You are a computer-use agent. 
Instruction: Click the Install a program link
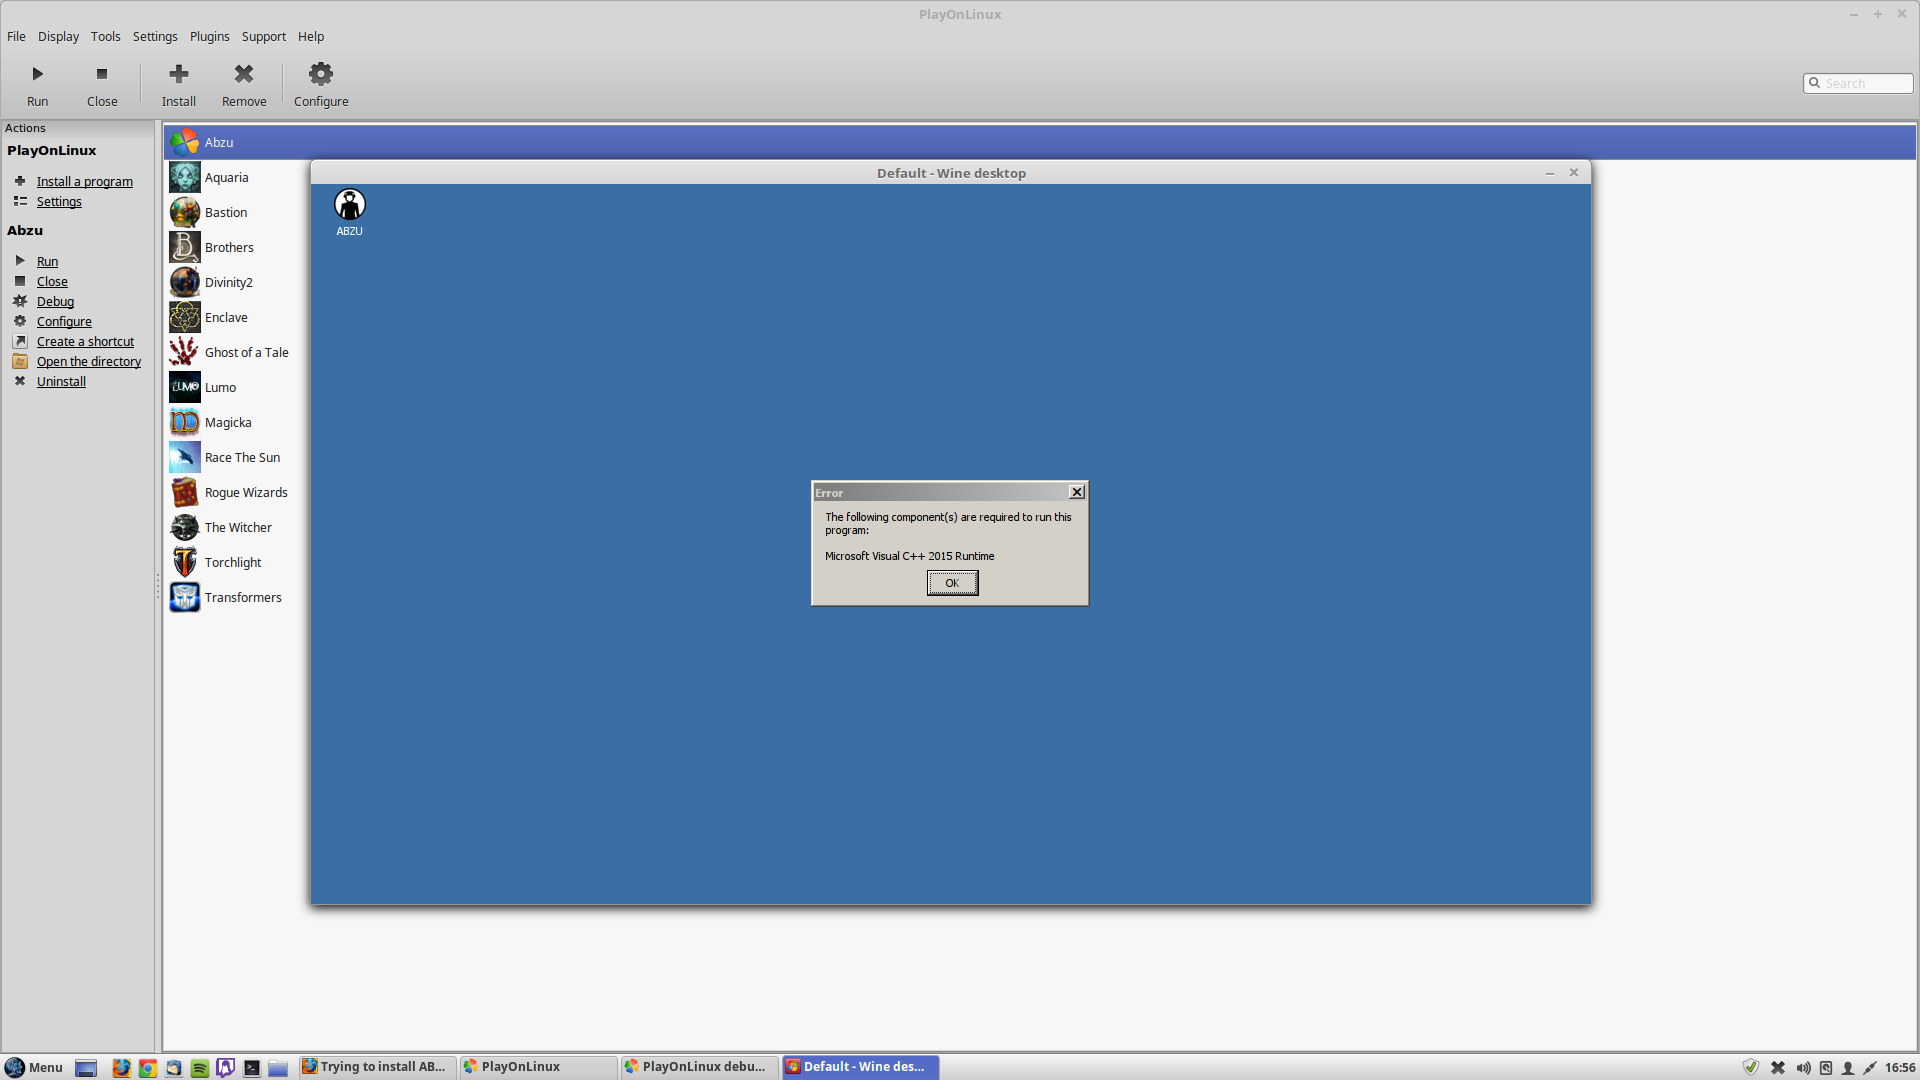(85, 181)
